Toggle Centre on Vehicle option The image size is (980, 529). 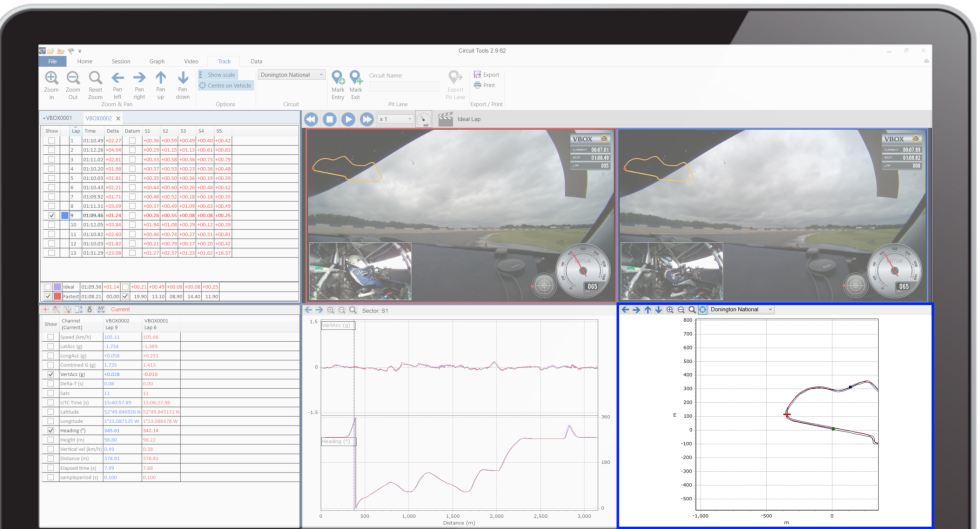tap(226, 86)
